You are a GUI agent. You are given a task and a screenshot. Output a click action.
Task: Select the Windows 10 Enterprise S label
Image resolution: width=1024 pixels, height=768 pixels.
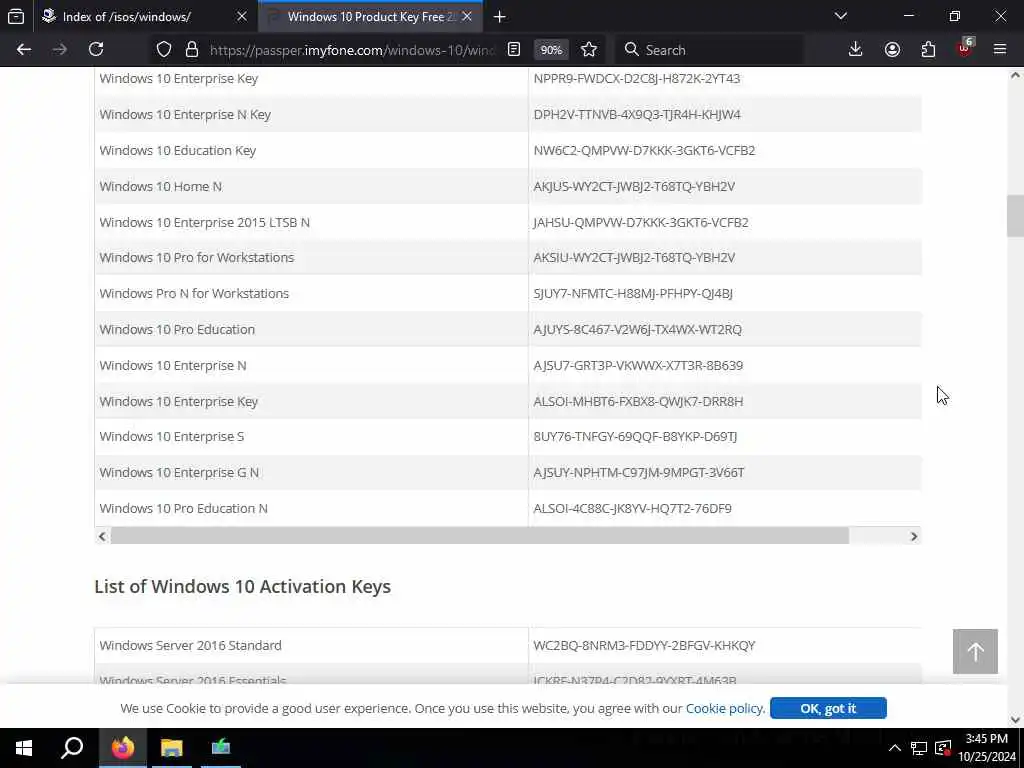(x=172, y=436)
